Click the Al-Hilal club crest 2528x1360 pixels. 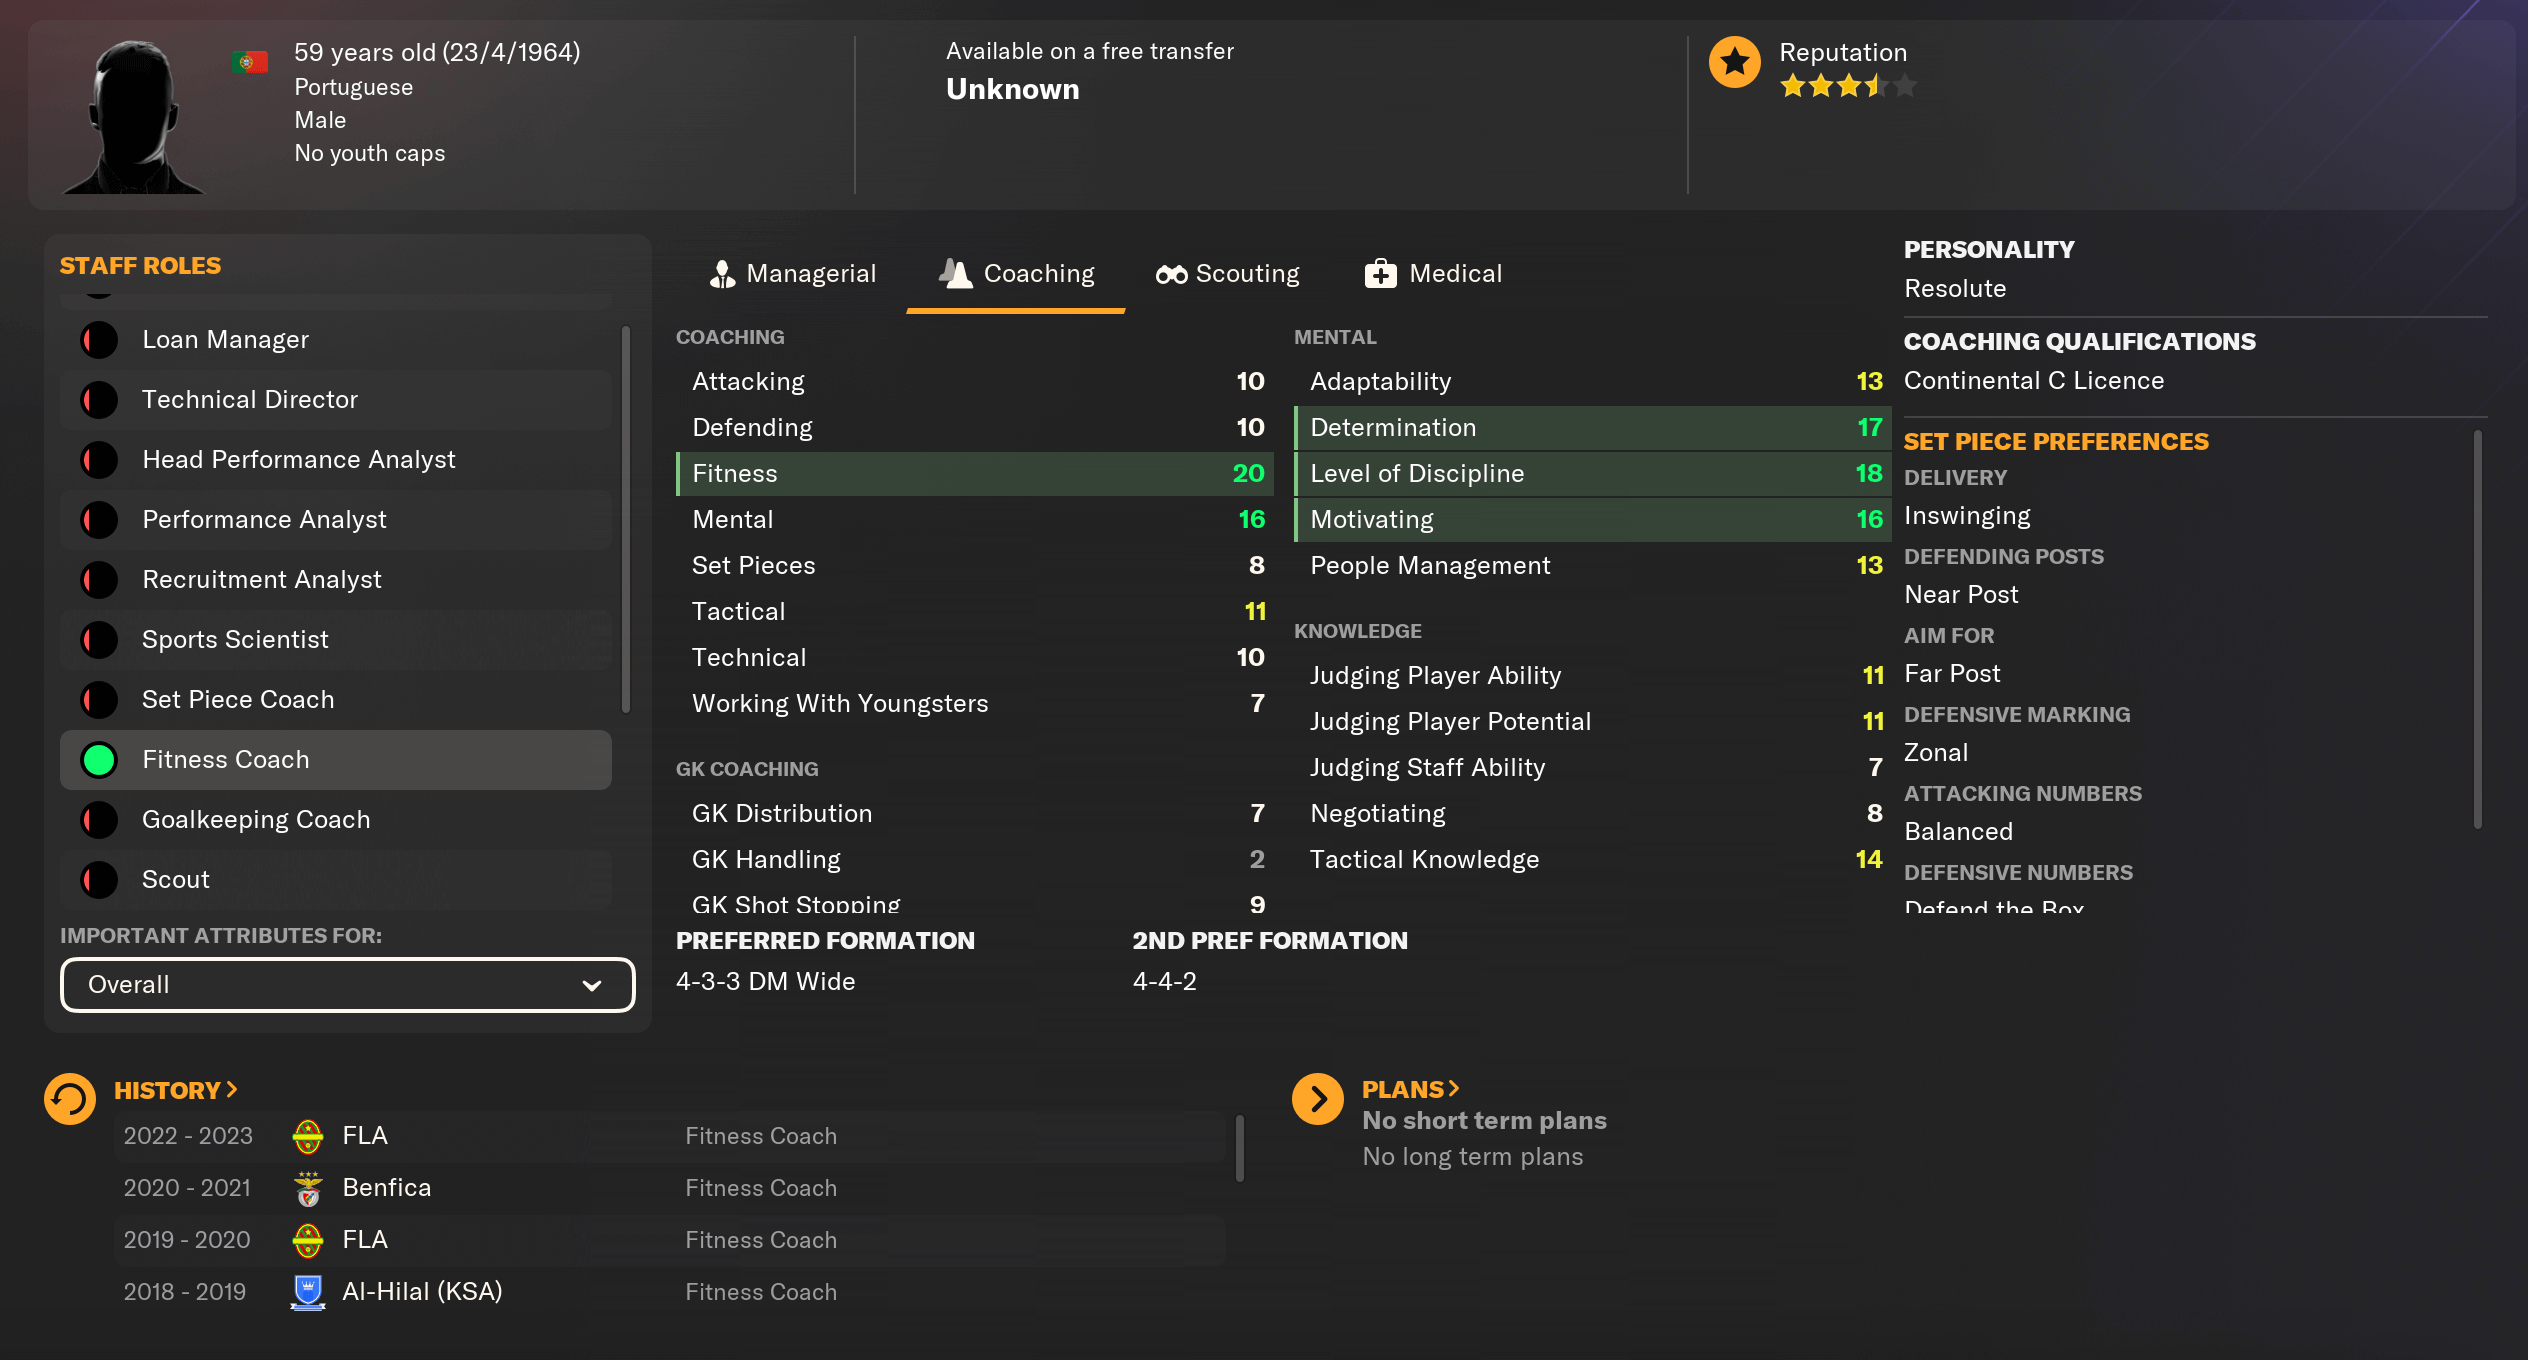point(308,1292)
